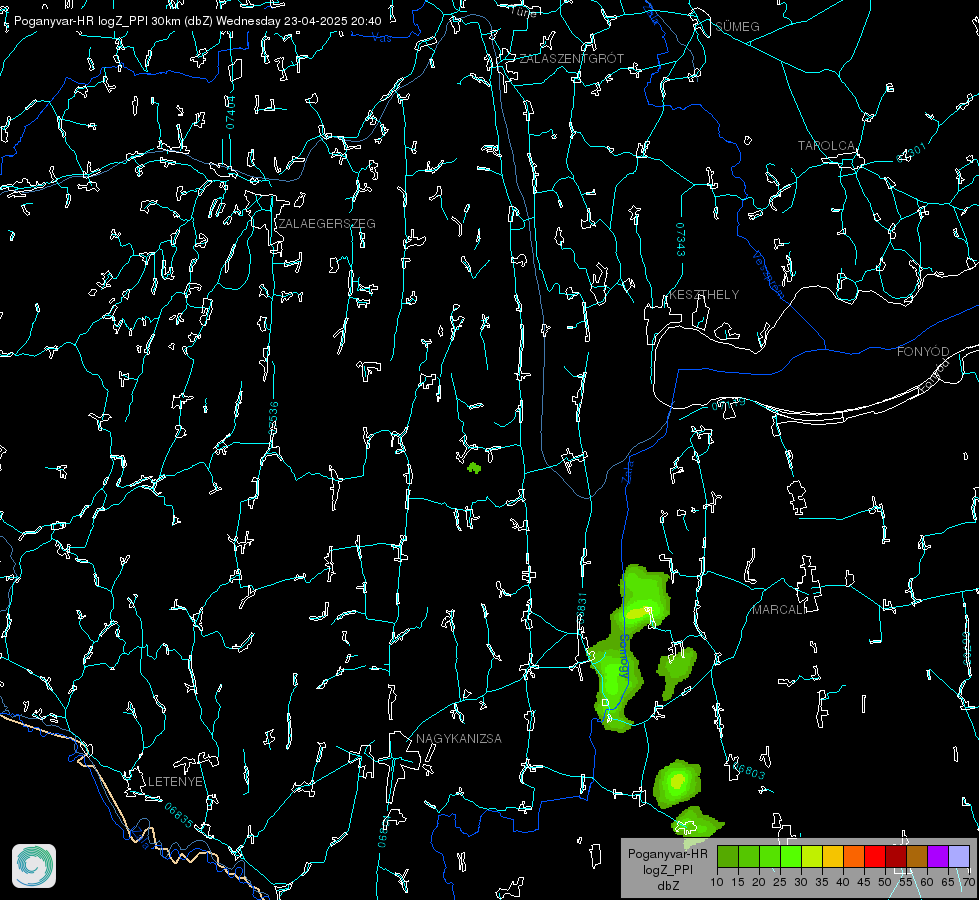979x900 pixels.
Task: Pick the lavender 65–70 dBZ swatch
Action: coord(959,856)
